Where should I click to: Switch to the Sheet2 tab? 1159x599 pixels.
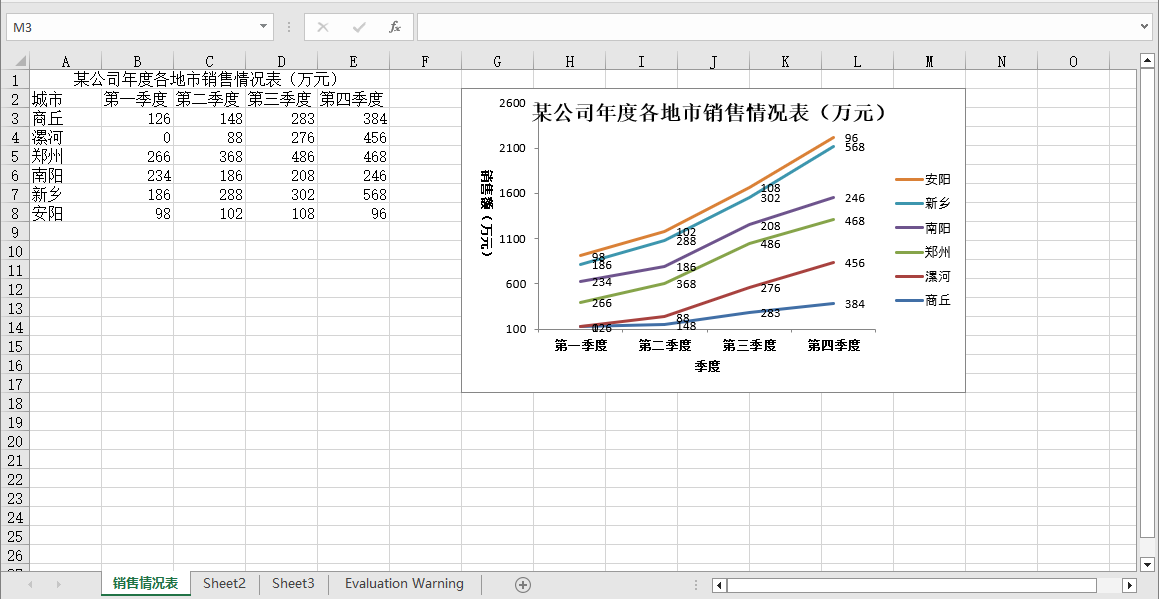(224, 584)
